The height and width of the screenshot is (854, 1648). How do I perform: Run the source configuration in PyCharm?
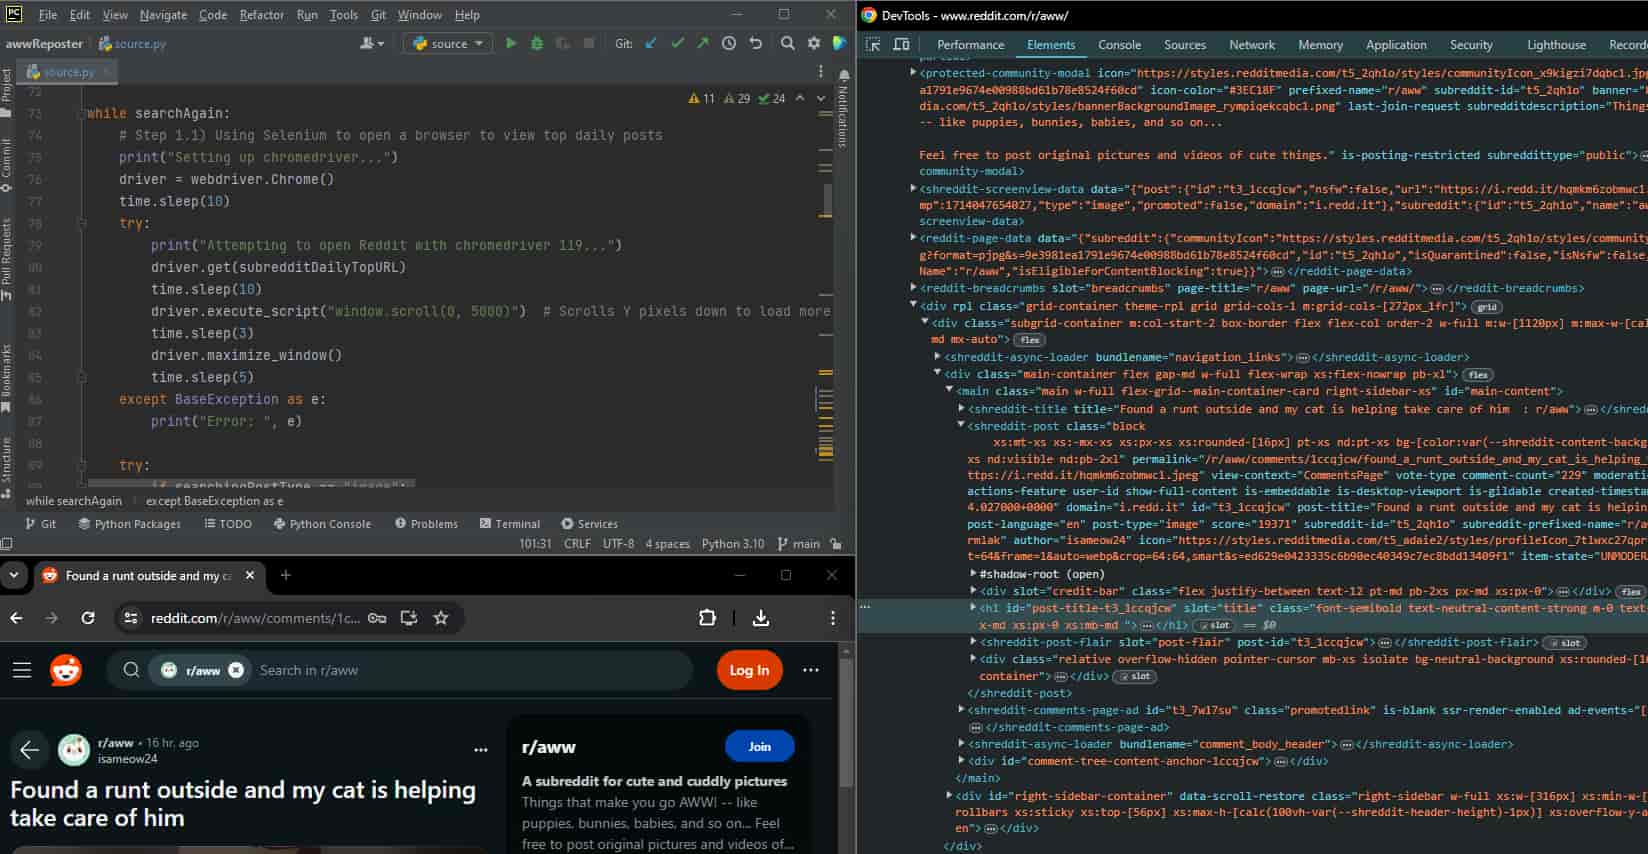[x=511, y=43]
